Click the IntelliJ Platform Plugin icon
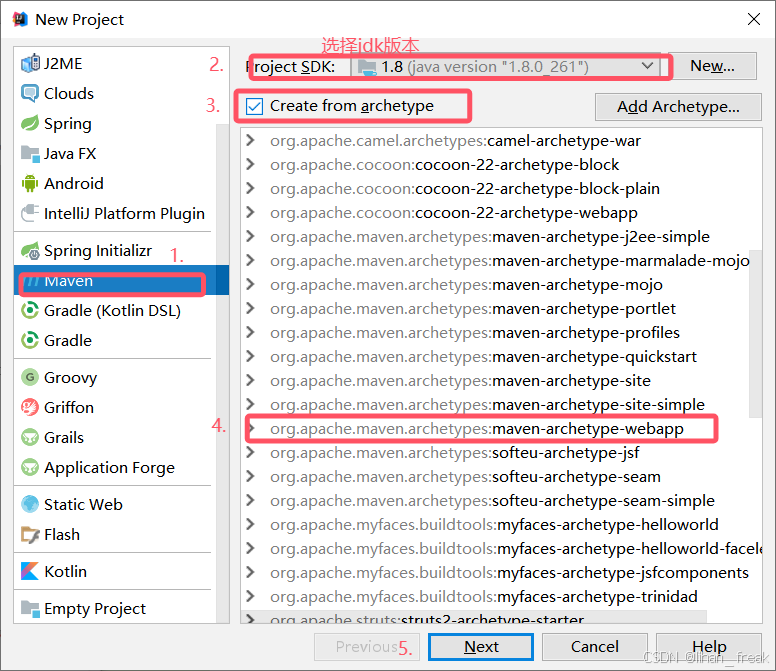The image size is (776, 671). click(30, 213)
